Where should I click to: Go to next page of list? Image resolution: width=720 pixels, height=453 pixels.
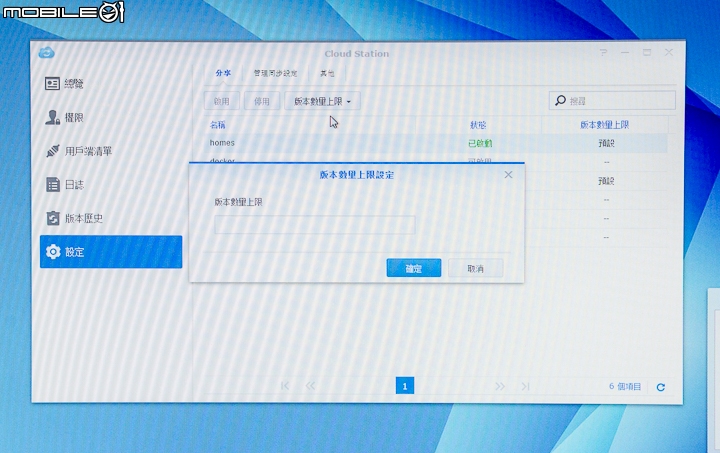click(500, 386)
